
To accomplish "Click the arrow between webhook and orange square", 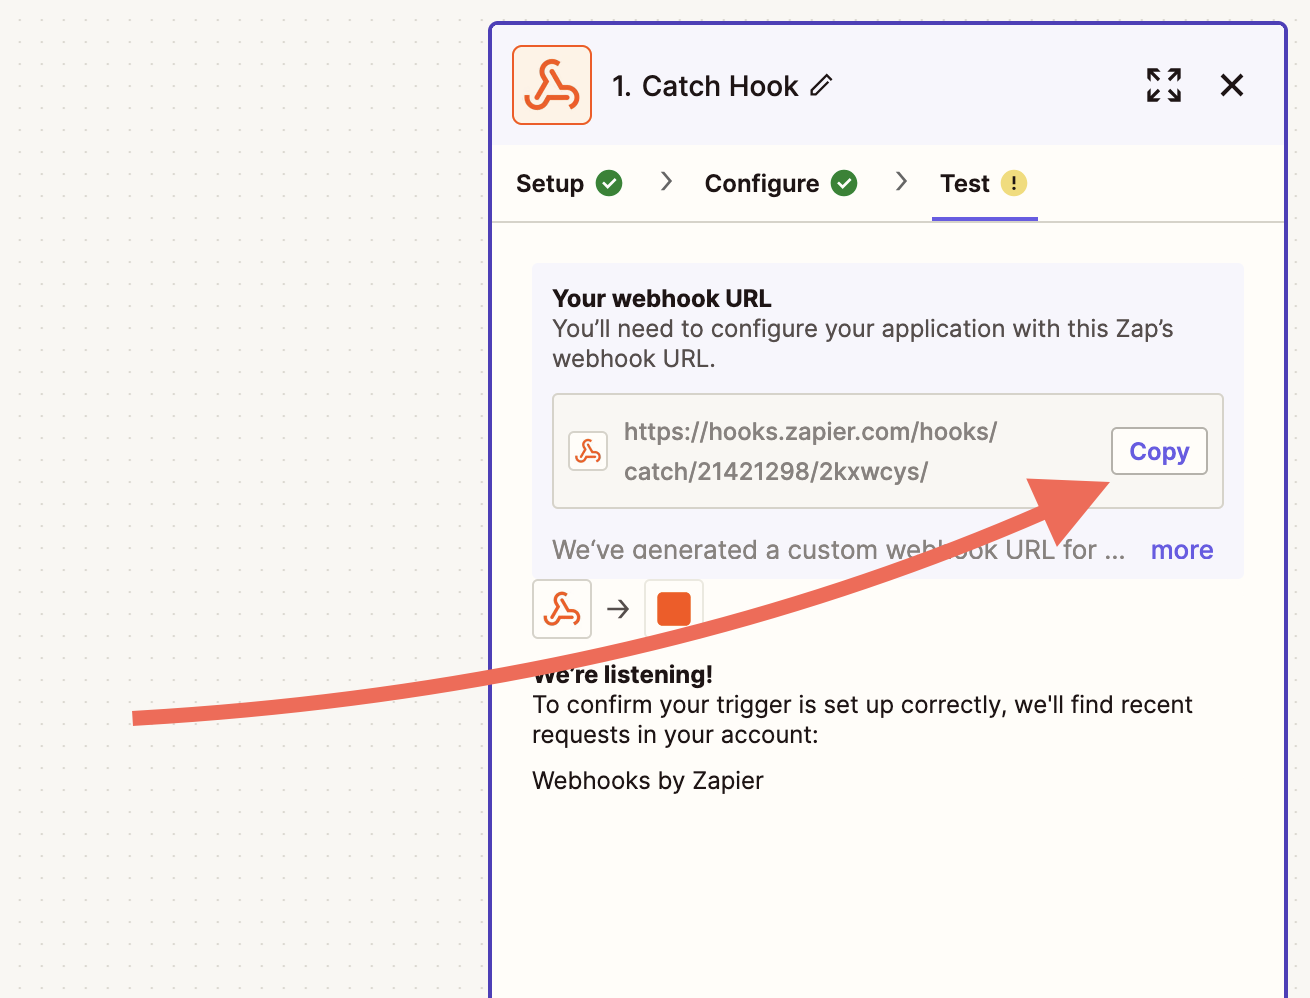I will point(618,609).
